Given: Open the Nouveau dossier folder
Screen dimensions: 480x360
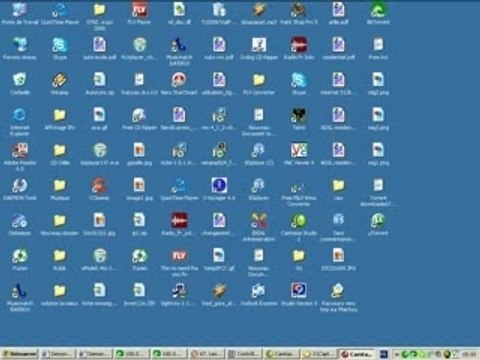Looking at the screenshot, I should point(60,220).
